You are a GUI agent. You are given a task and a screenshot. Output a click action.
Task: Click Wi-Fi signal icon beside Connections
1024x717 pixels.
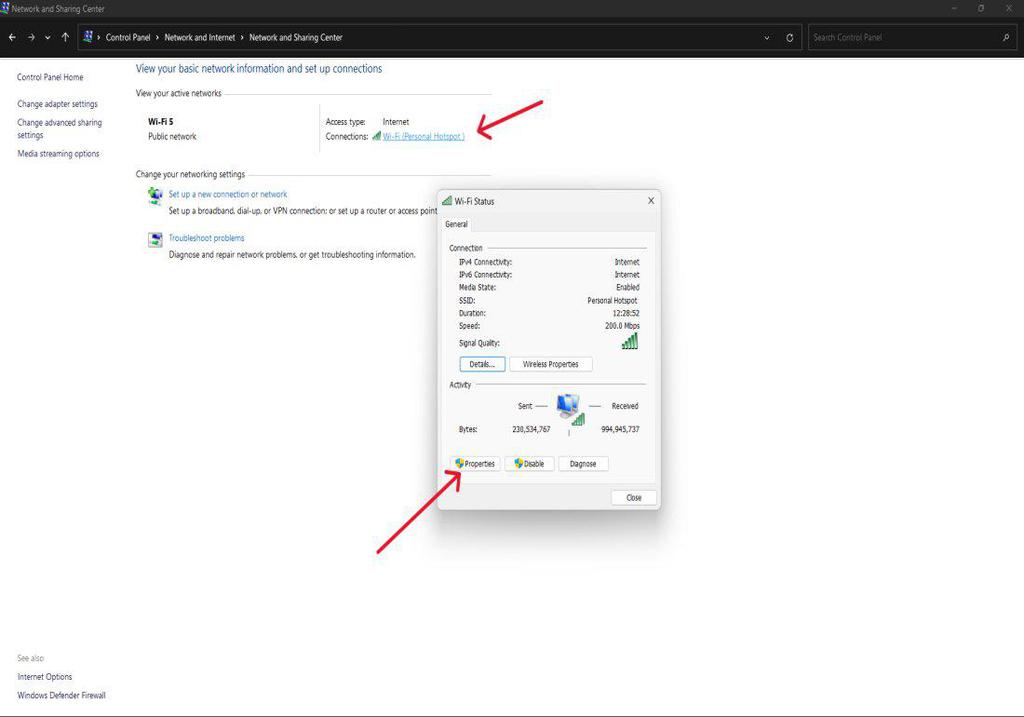[376, 136]
